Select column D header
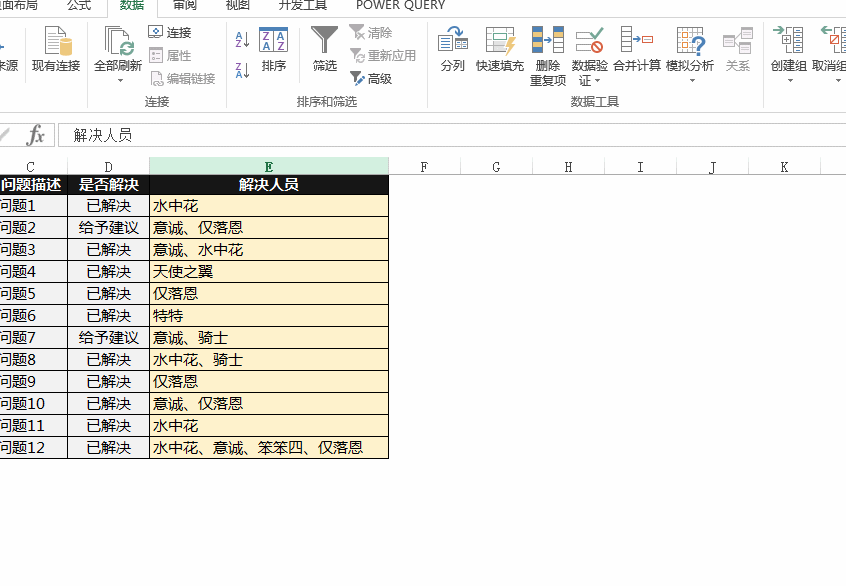The image size is (846, 586). [x=108, y=167]
